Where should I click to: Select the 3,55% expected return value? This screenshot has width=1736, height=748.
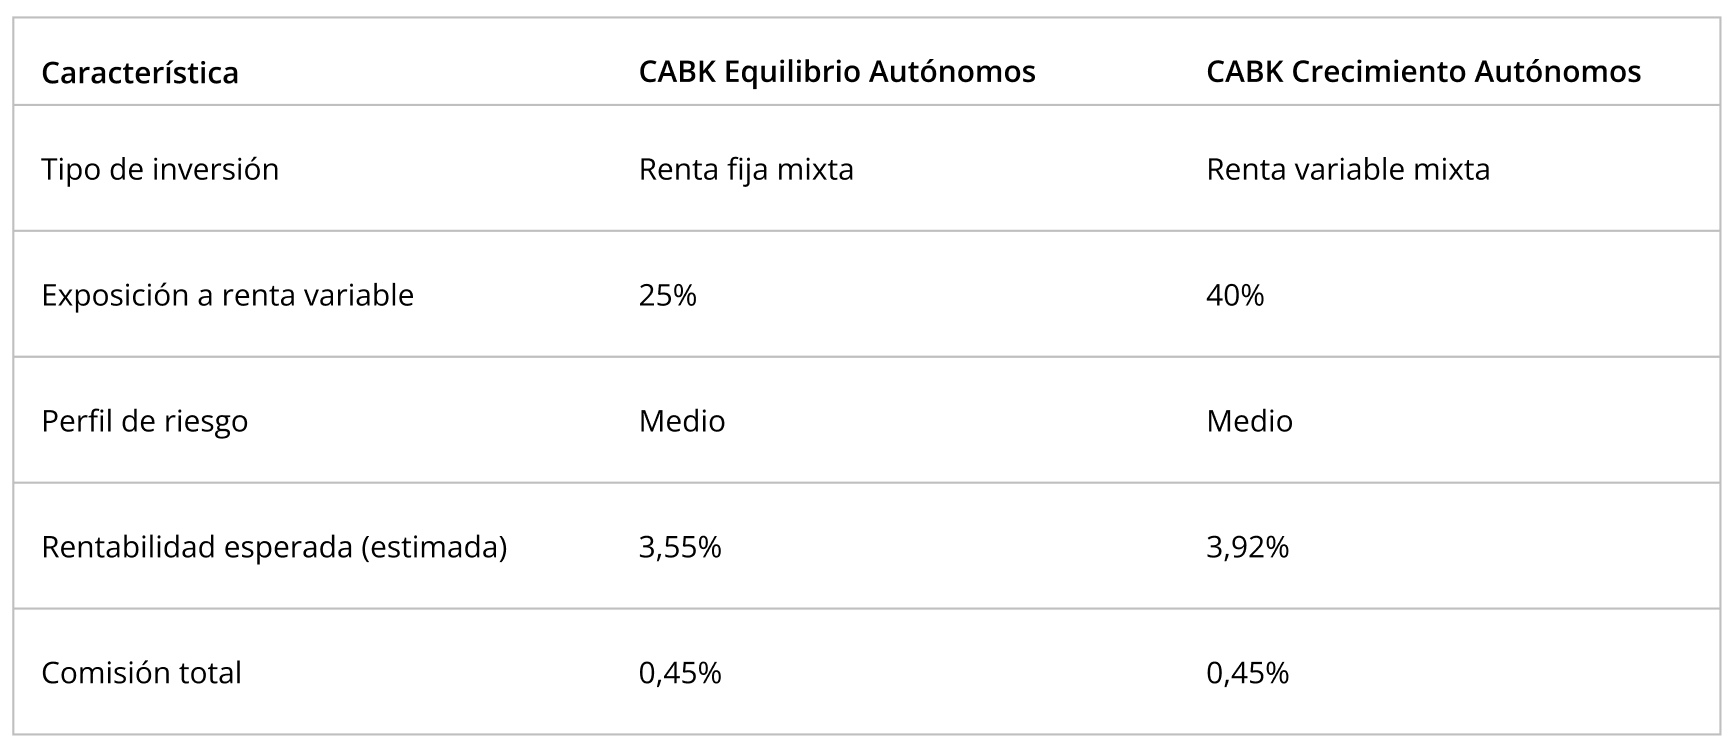pos(680,547)
